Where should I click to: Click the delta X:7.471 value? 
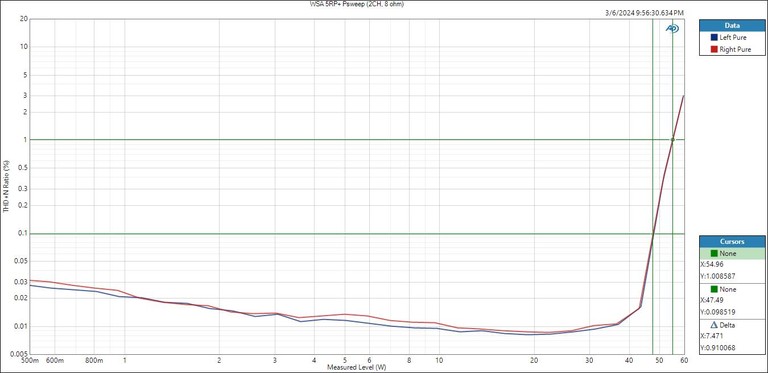711,336
